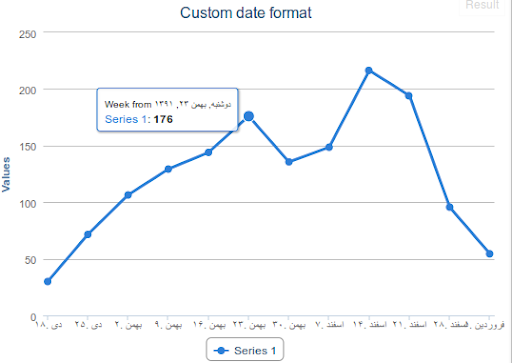This screenshot has height=363, width=512.
Task: Click the data point above ۲۸ اسفند
Action: point(449,207)
